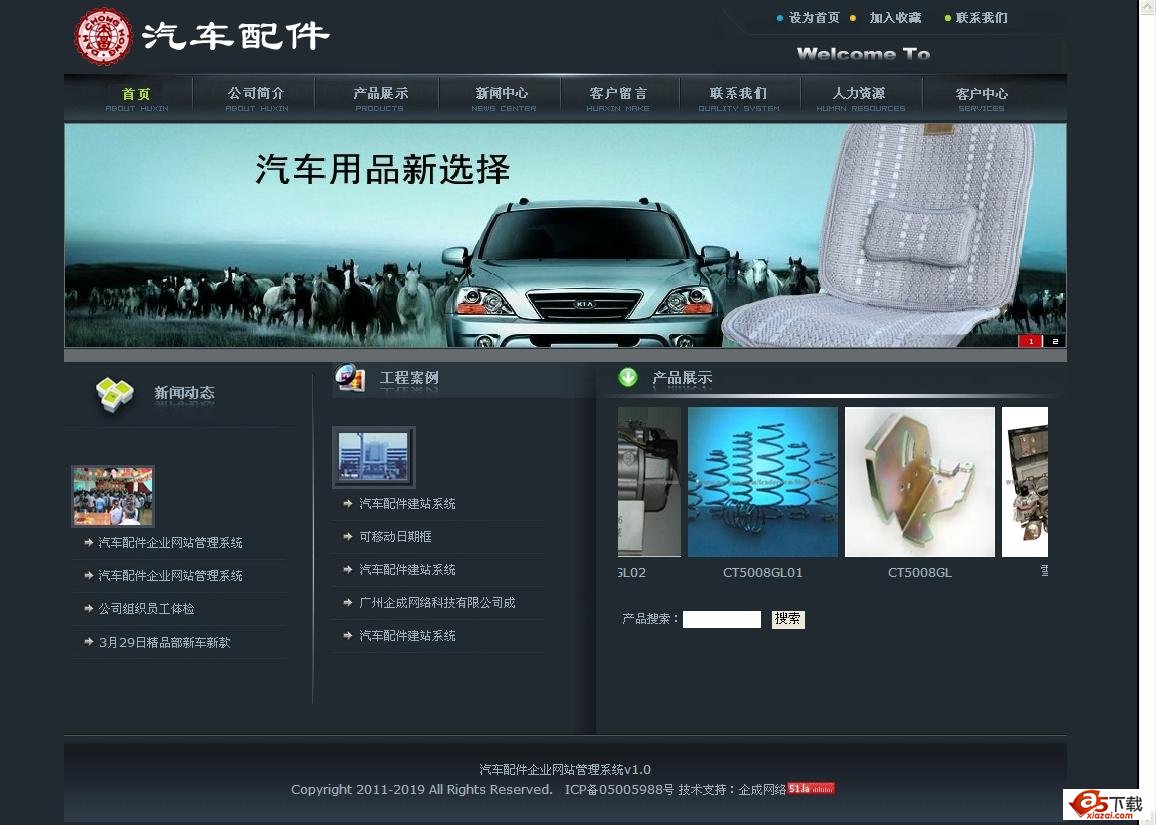Click the green cubes icon beside 新闻动态
The width and height of the screenshot is (1156, 825).
(x=114, y=394)
